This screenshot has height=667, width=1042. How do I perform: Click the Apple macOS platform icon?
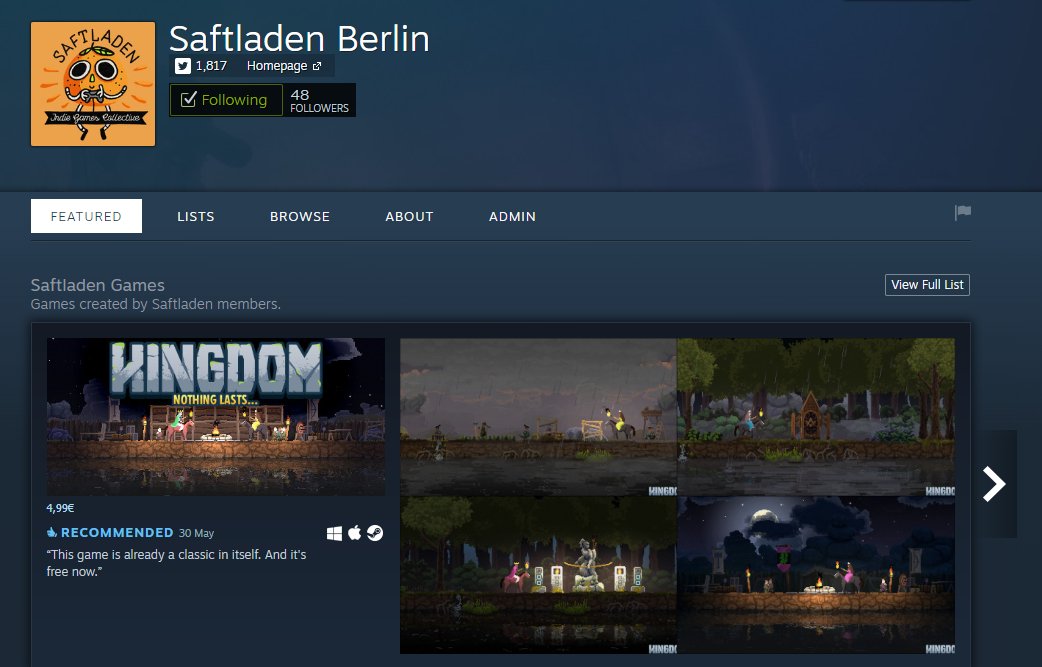(355, 533)
